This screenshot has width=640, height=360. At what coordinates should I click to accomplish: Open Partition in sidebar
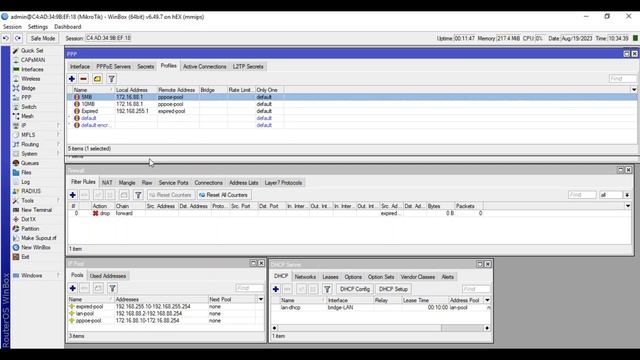pyautogui.click(x=30, y=229)
